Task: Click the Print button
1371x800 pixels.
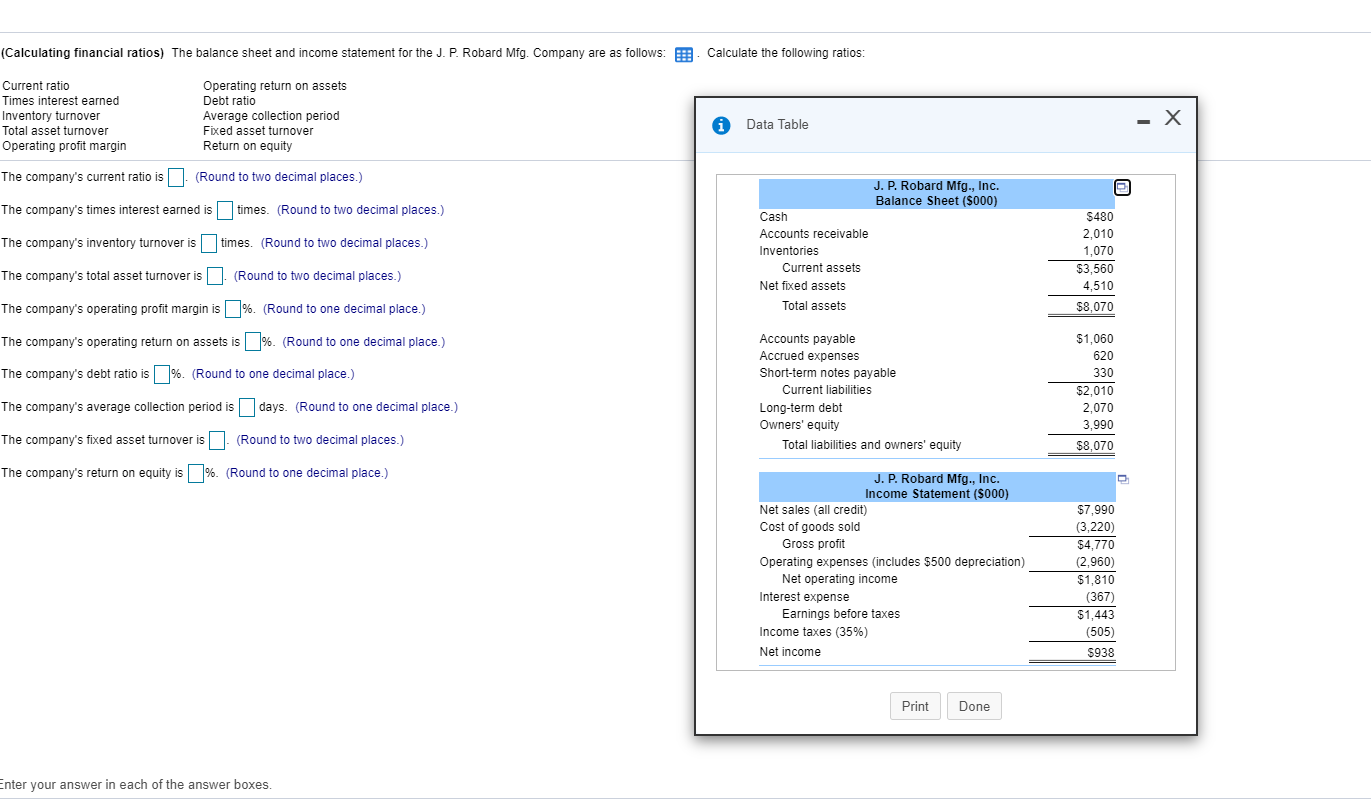Action: (915, 706)
